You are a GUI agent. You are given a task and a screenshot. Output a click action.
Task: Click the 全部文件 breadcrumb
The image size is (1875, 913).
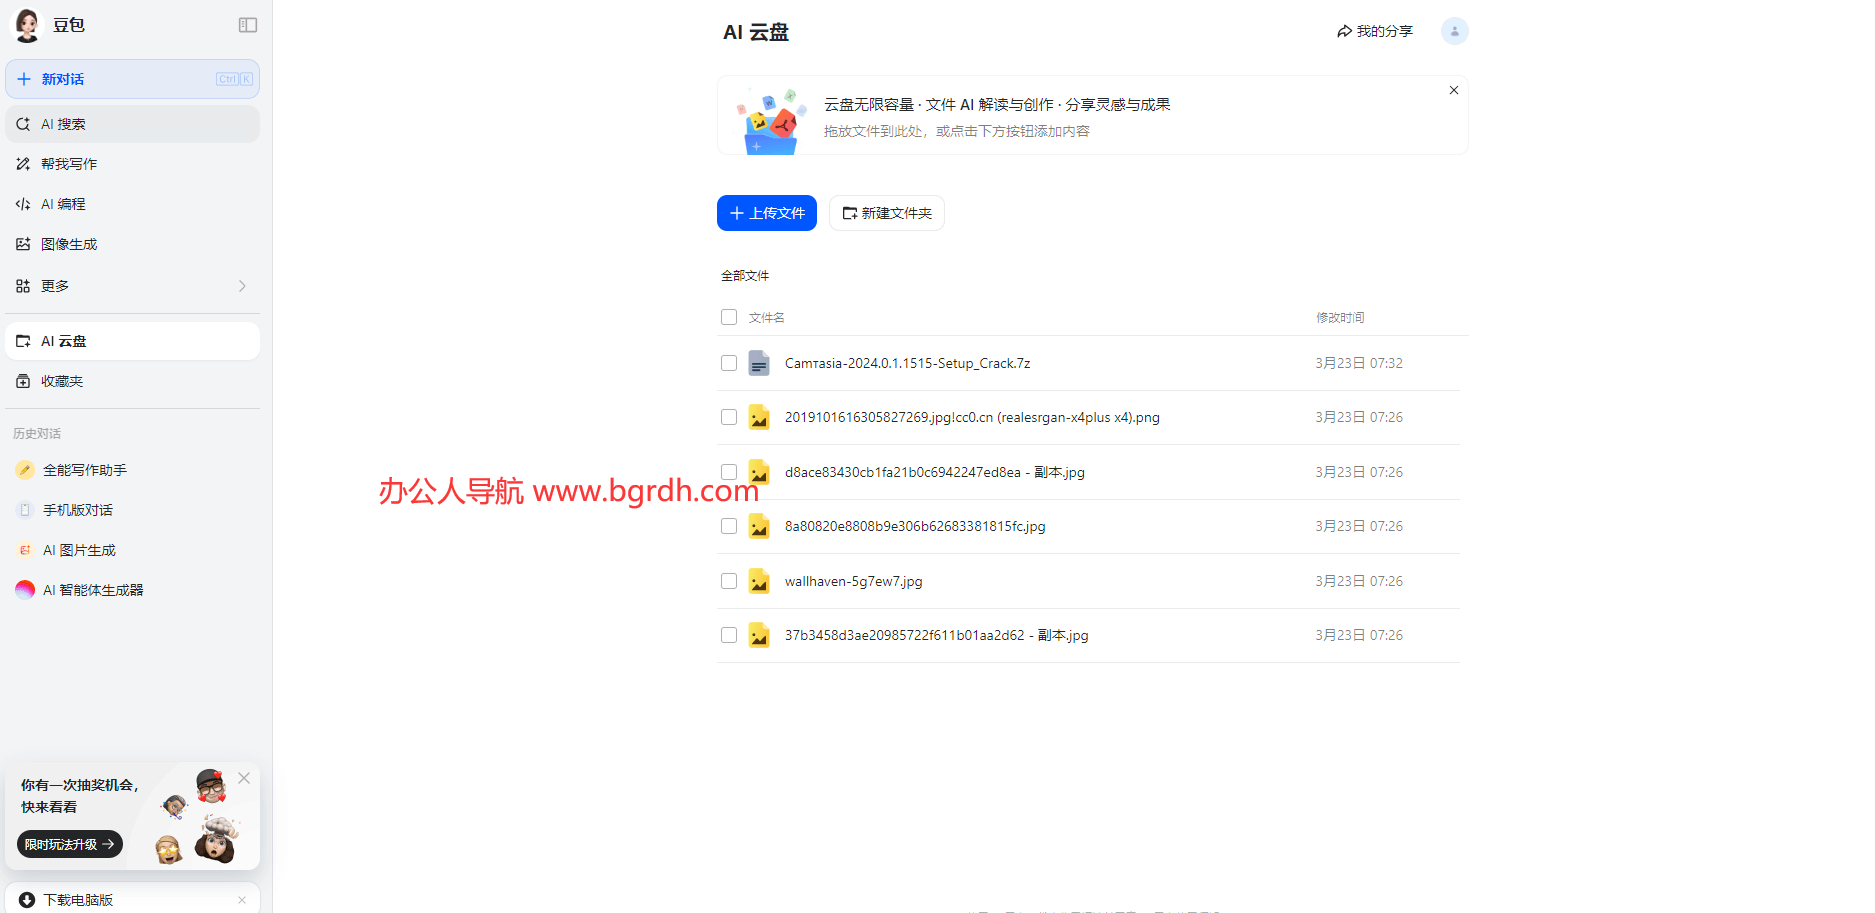tap(745, 276)
